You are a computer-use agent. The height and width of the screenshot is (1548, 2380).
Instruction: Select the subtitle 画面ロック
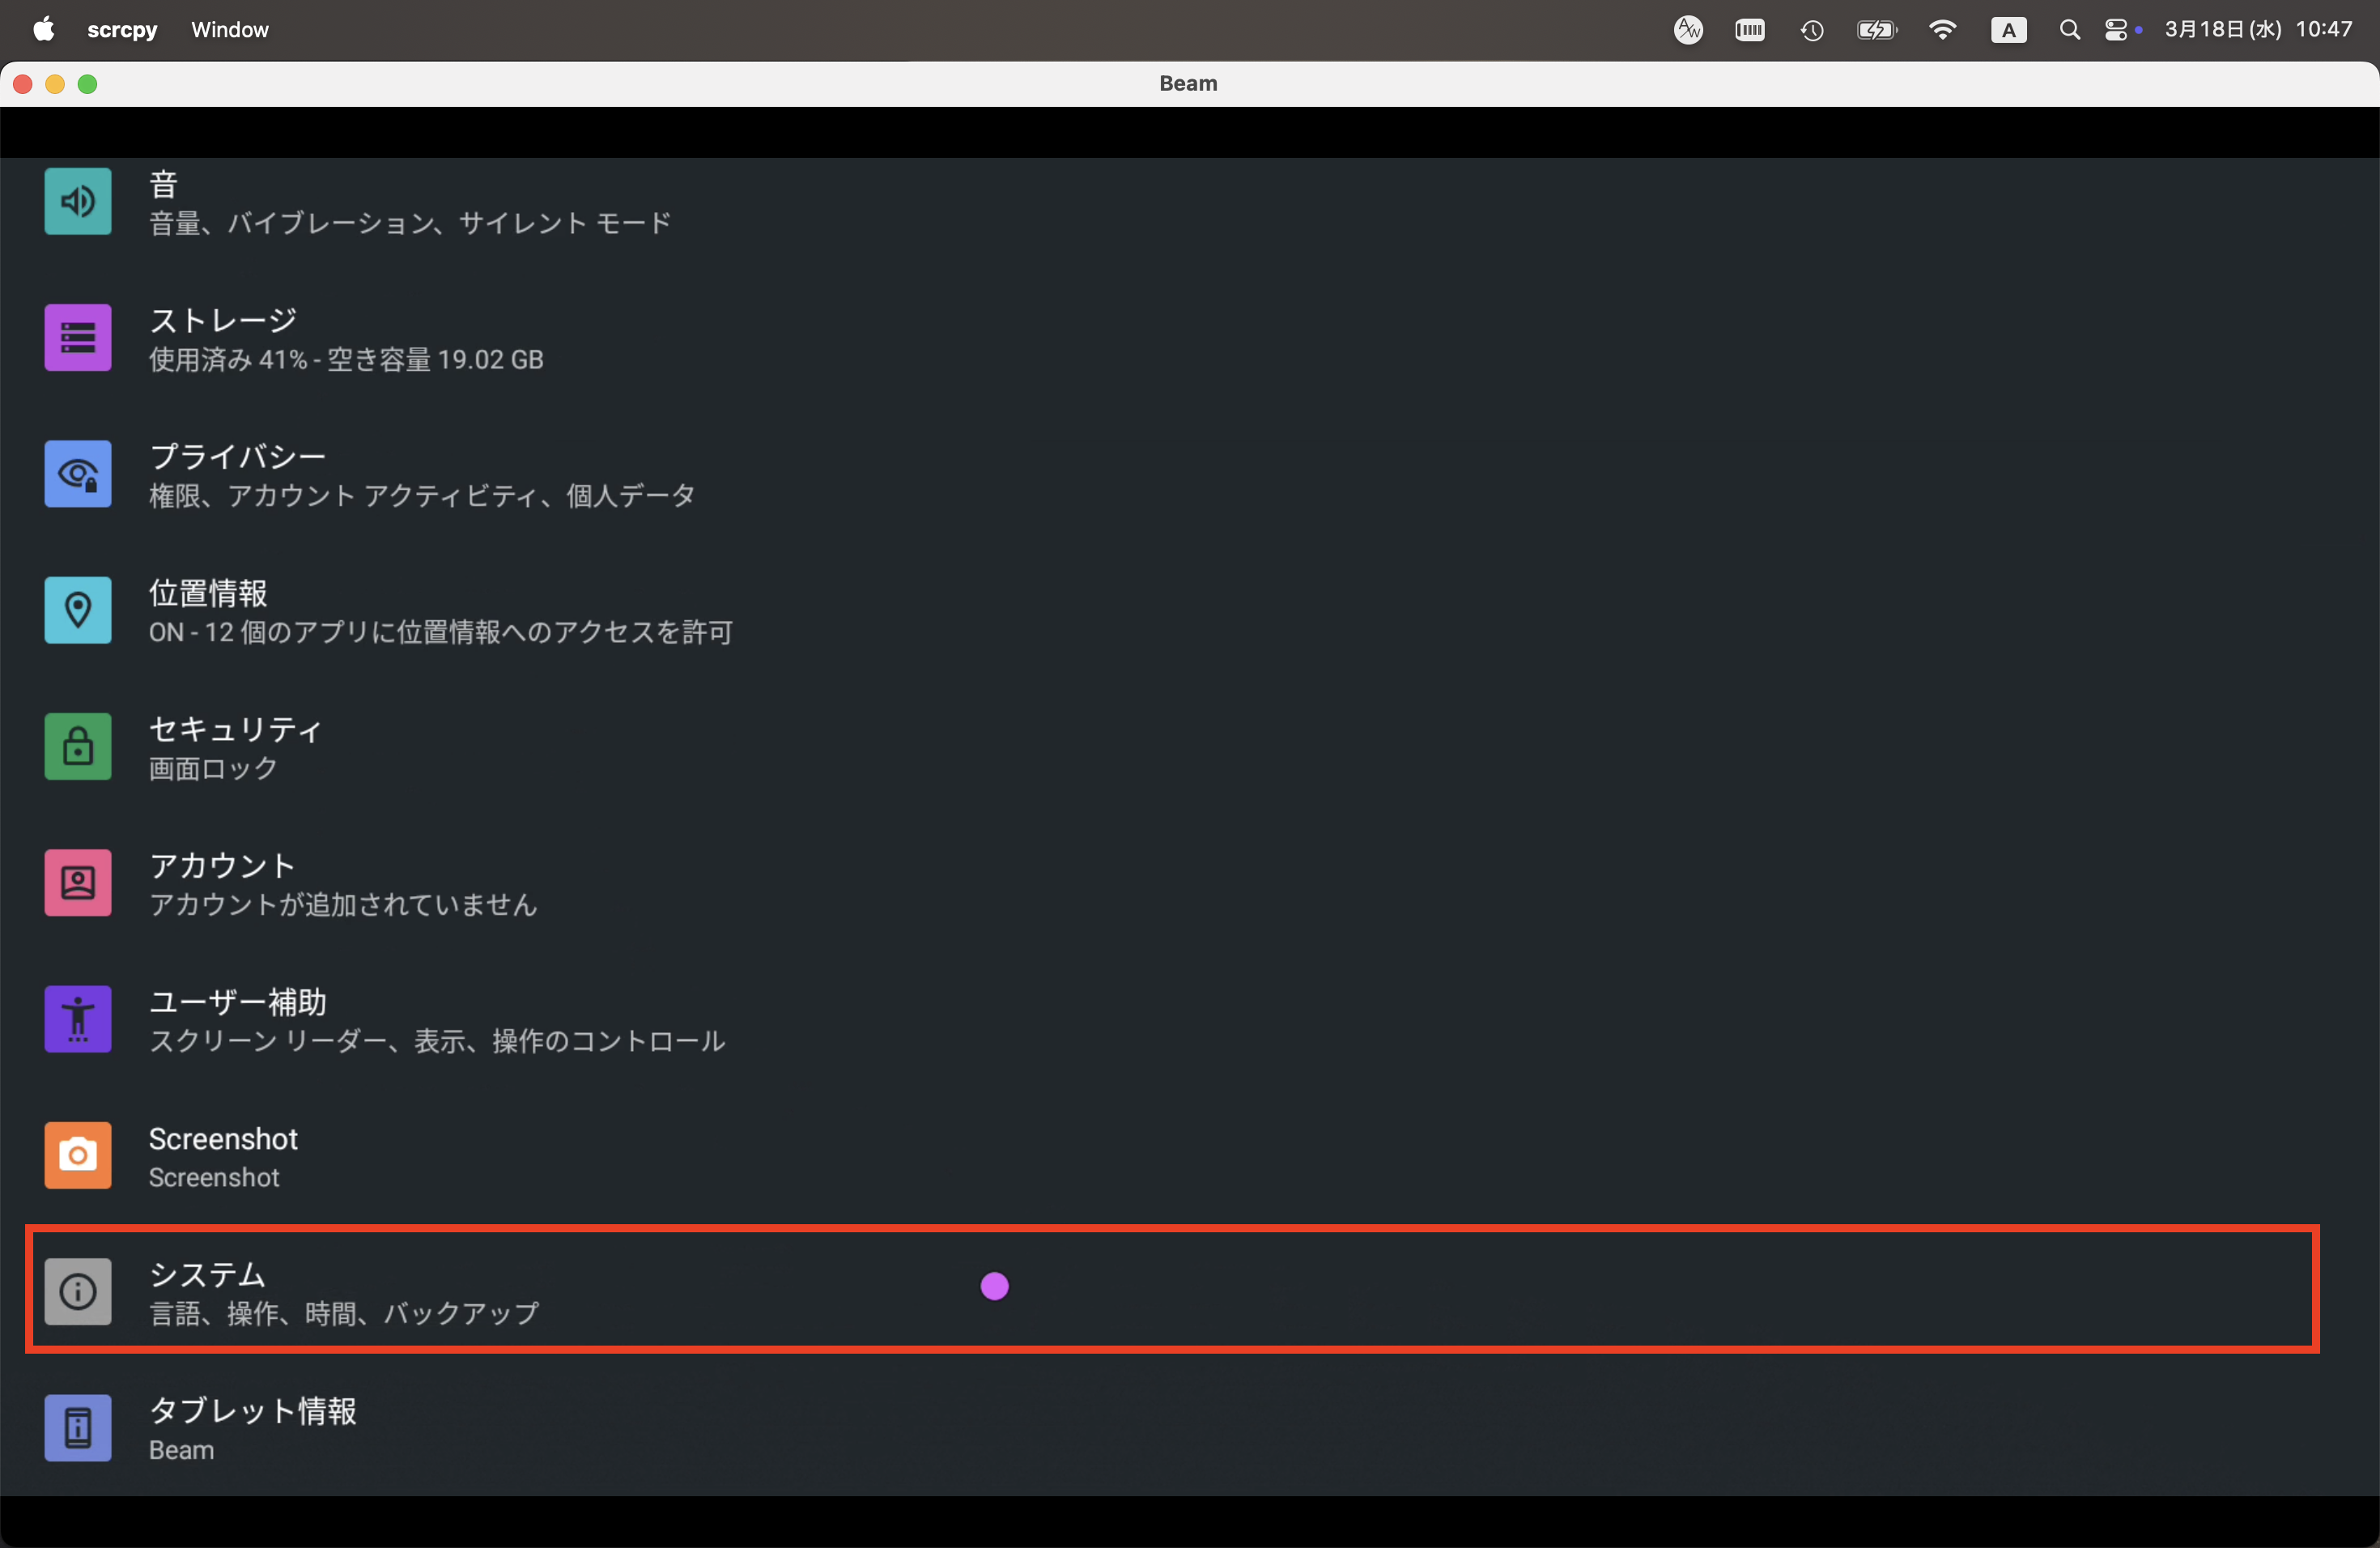click(213, 768)
